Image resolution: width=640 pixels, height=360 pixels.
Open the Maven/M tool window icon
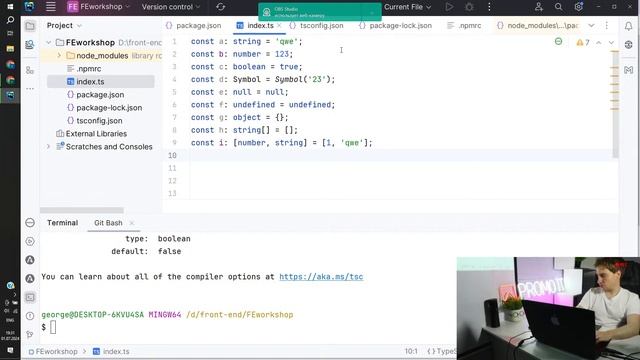tap(629, 70)
